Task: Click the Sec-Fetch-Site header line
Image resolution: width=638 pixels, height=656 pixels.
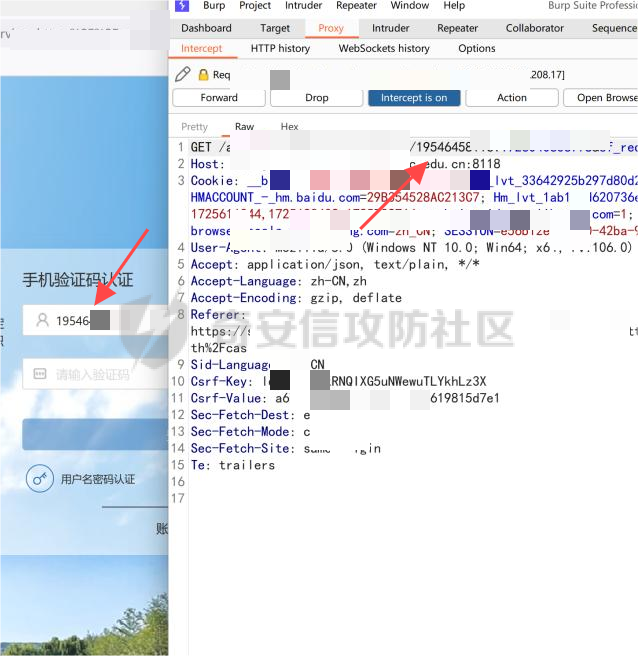Action: click(x=286, y=448)
